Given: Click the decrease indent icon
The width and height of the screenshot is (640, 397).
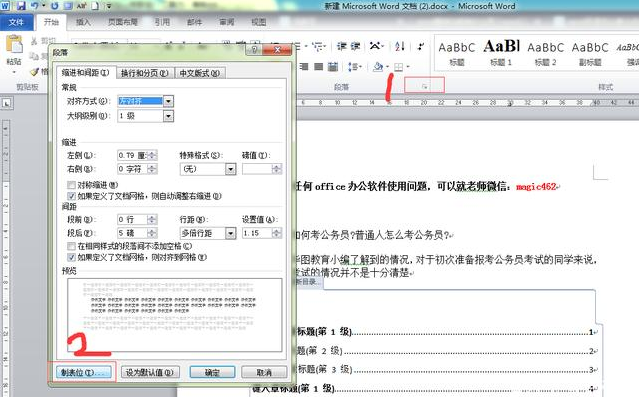Looking at the screenshot, I should coord(341,46).
